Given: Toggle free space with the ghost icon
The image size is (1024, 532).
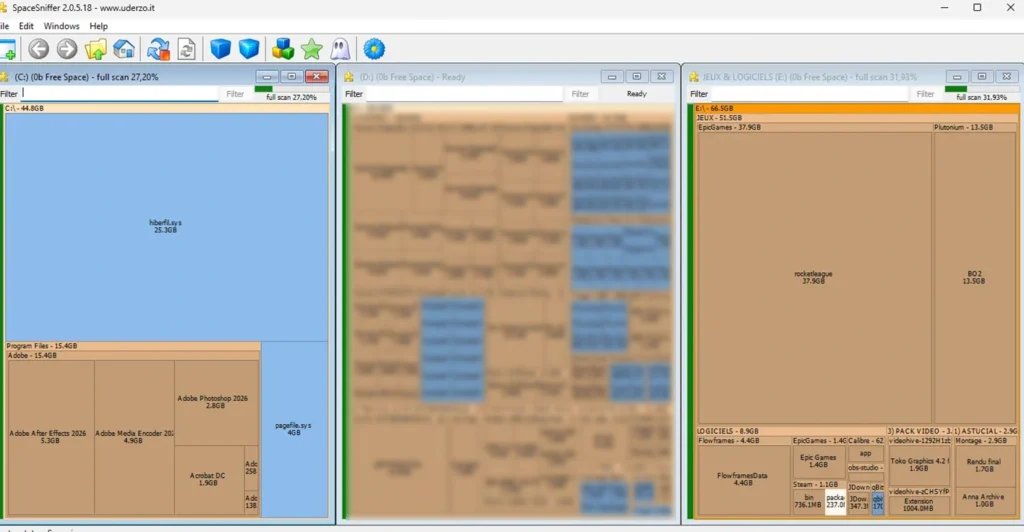Looking at the screenshot, I should coord(341,49).
